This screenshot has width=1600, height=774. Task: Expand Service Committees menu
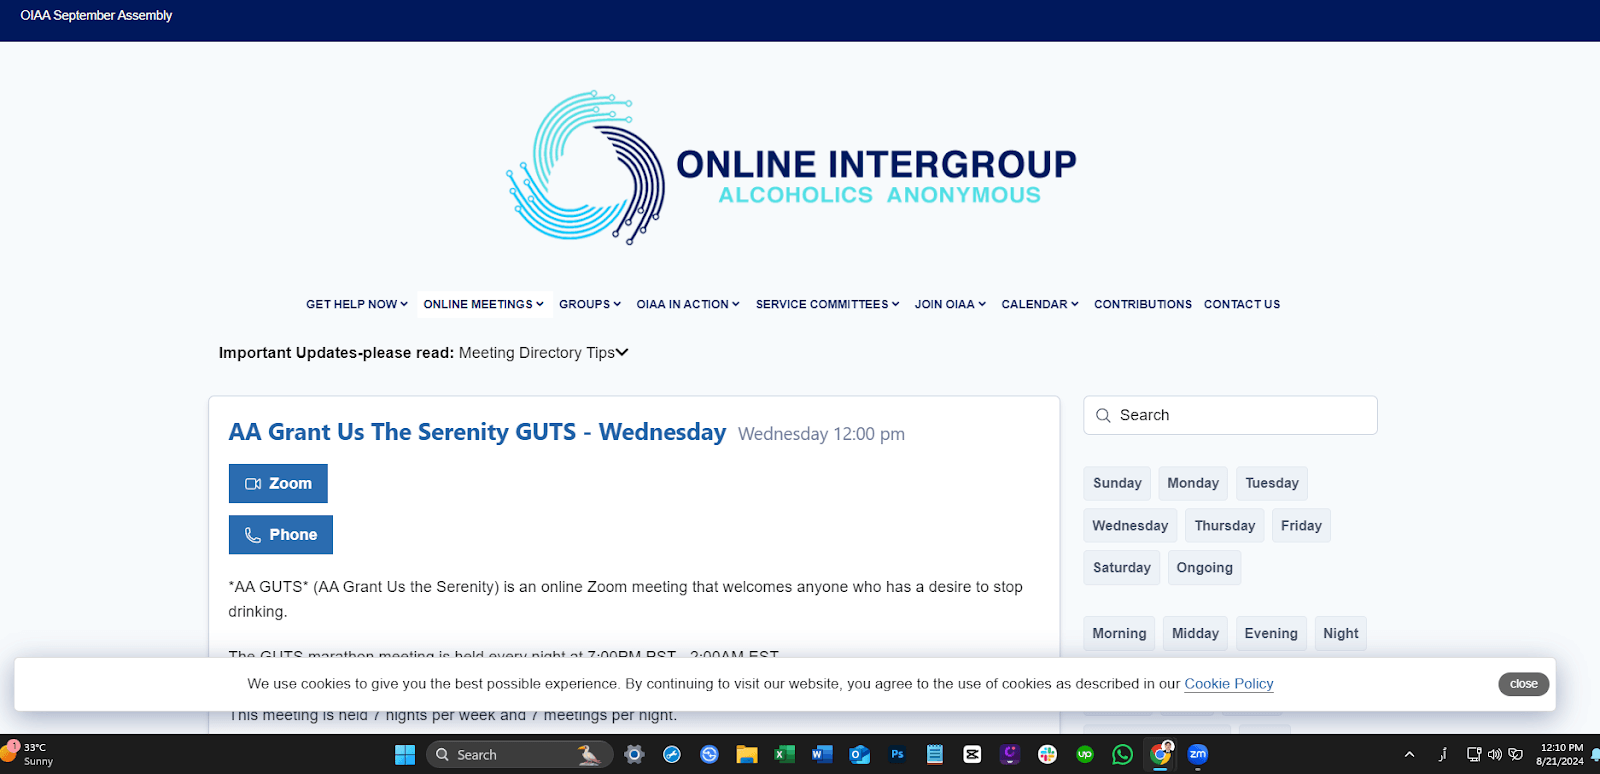pos(828,304)
